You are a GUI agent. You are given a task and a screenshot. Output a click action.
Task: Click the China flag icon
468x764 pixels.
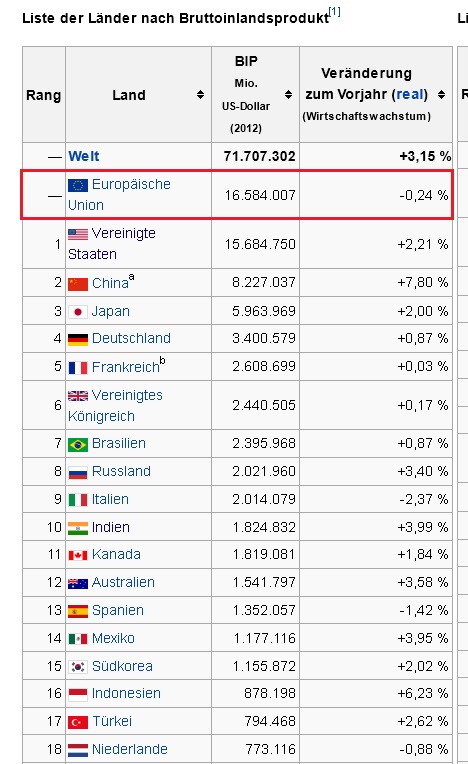point(78,284)
